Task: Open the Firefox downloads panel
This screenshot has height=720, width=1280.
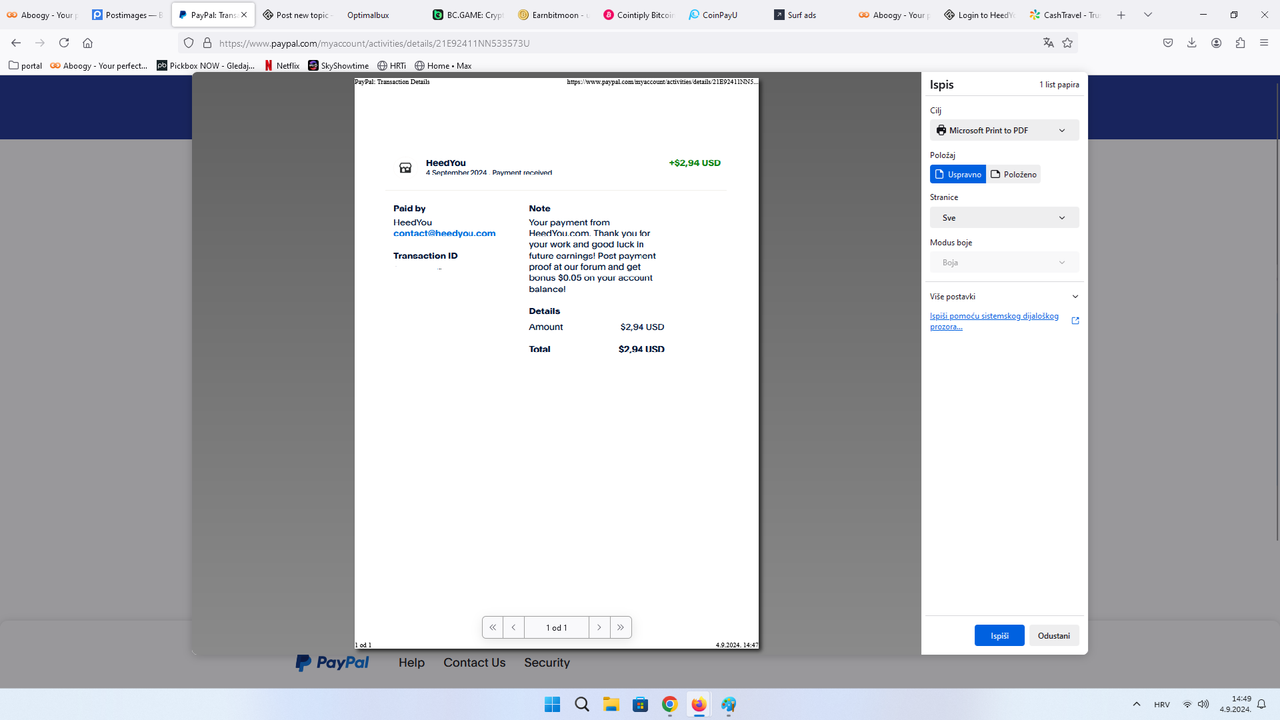Action: (1192, 43)
